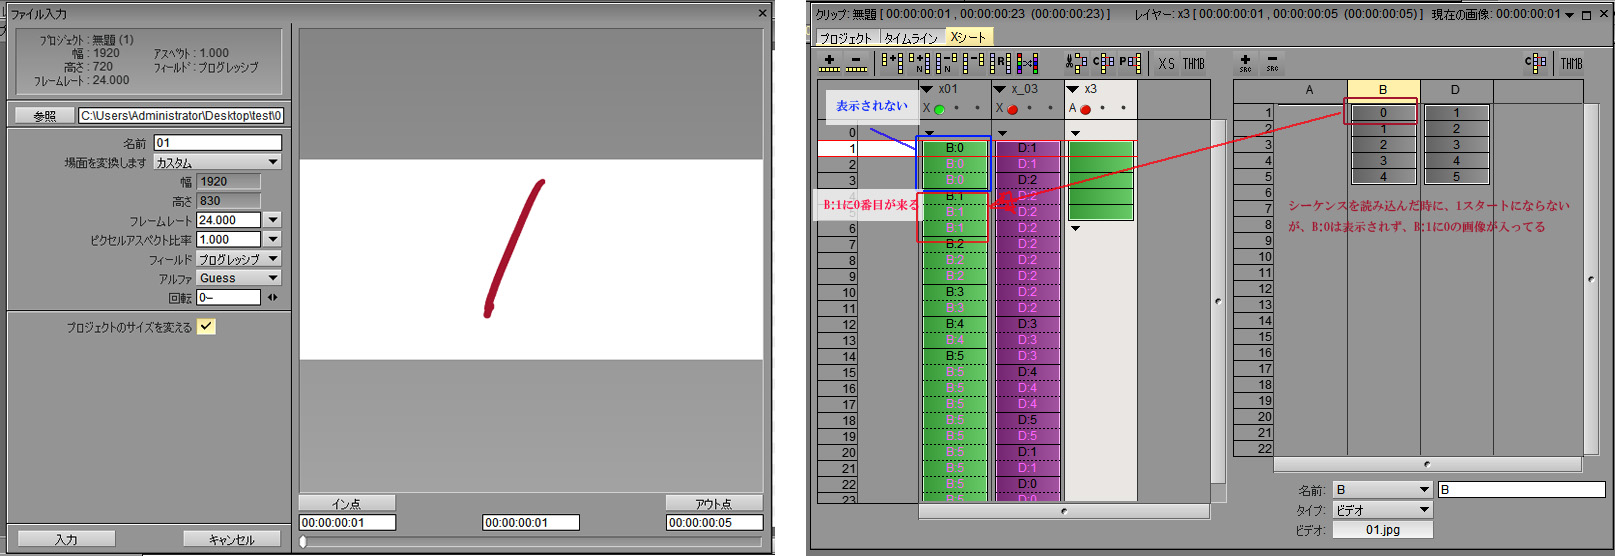Click the THMB icon in source panel toolbar
Image resolution: width=1618 pixels, height=556 pixels.
click(x=1572, y=63)
